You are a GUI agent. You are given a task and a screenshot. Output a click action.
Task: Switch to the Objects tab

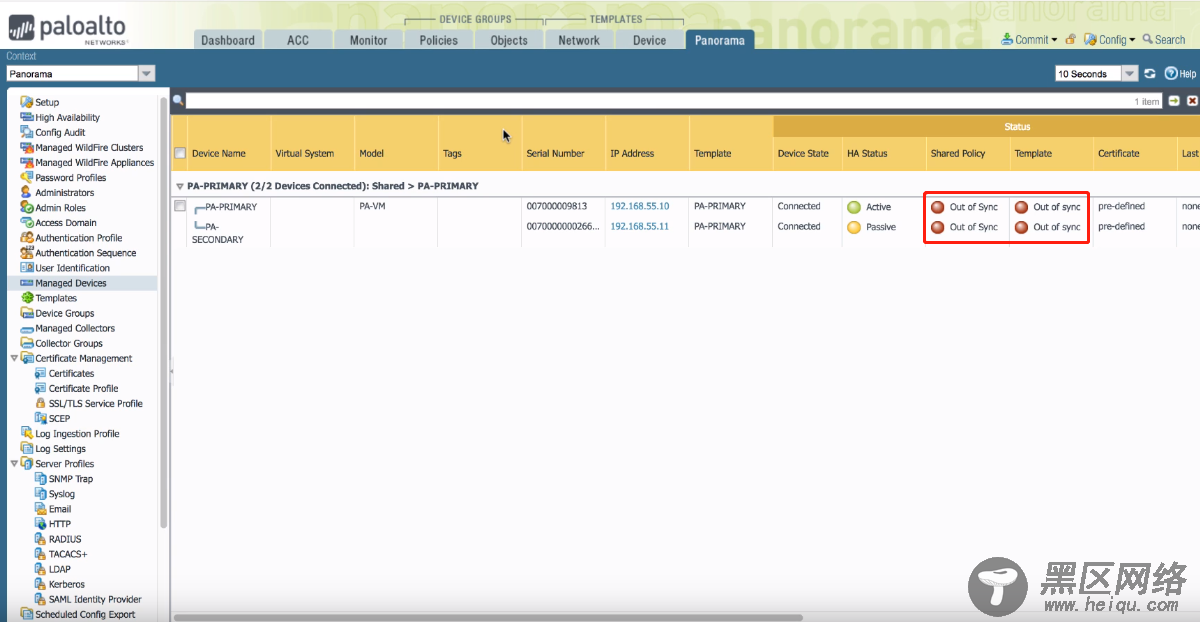point(509,40)
